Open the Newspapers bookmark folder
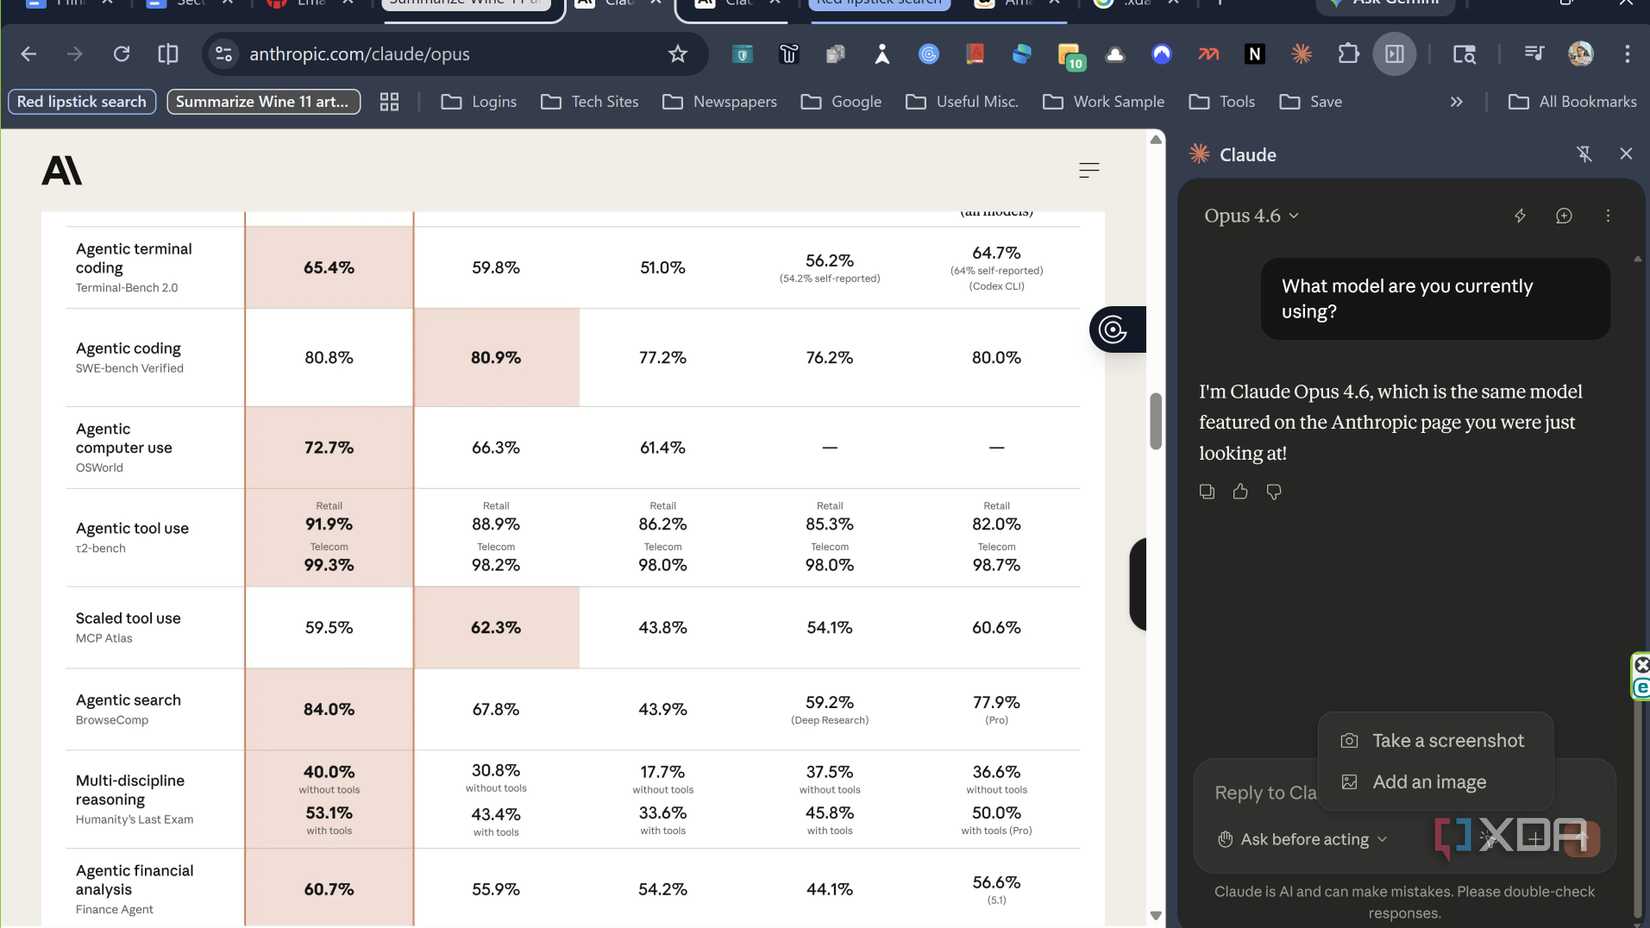1650x928 pixels. pyautogui.click(x=719, y=102)
